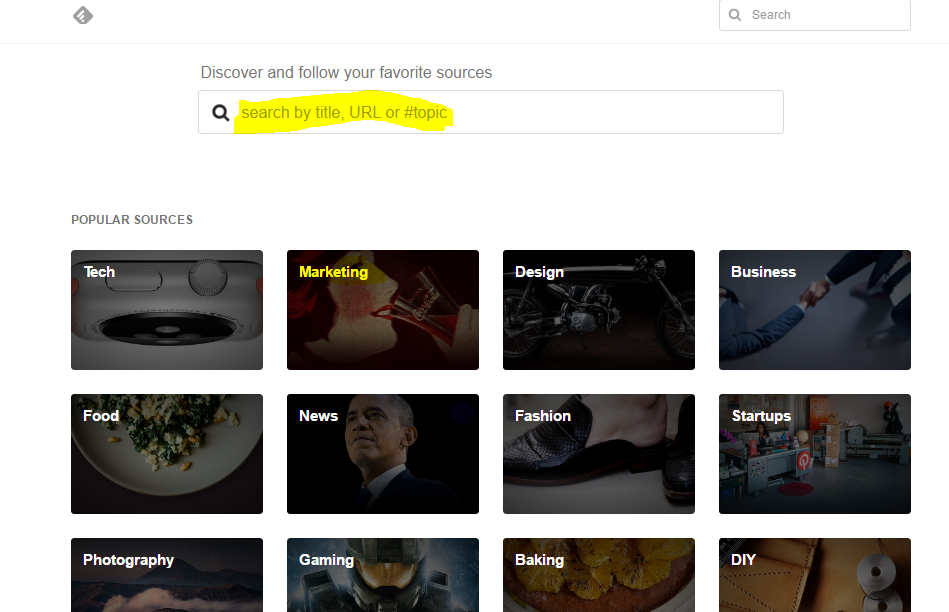Open the Fashion sources card
The image size is (949, 612).
pyautogui.click(x=599, y=454)
